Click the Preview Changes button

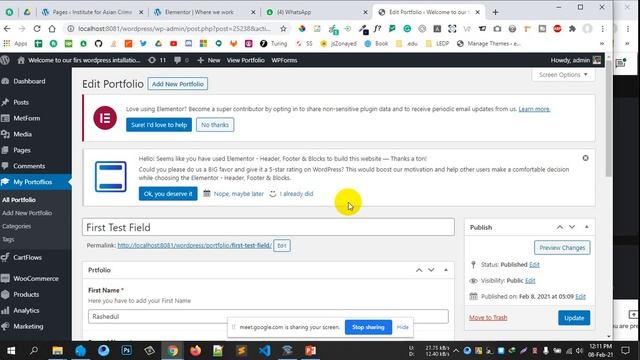[562, 248]
